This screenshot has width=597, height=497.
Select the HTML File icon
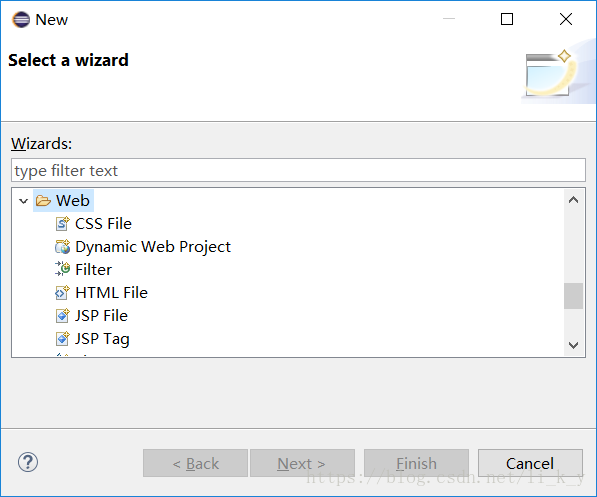[62, 292]
